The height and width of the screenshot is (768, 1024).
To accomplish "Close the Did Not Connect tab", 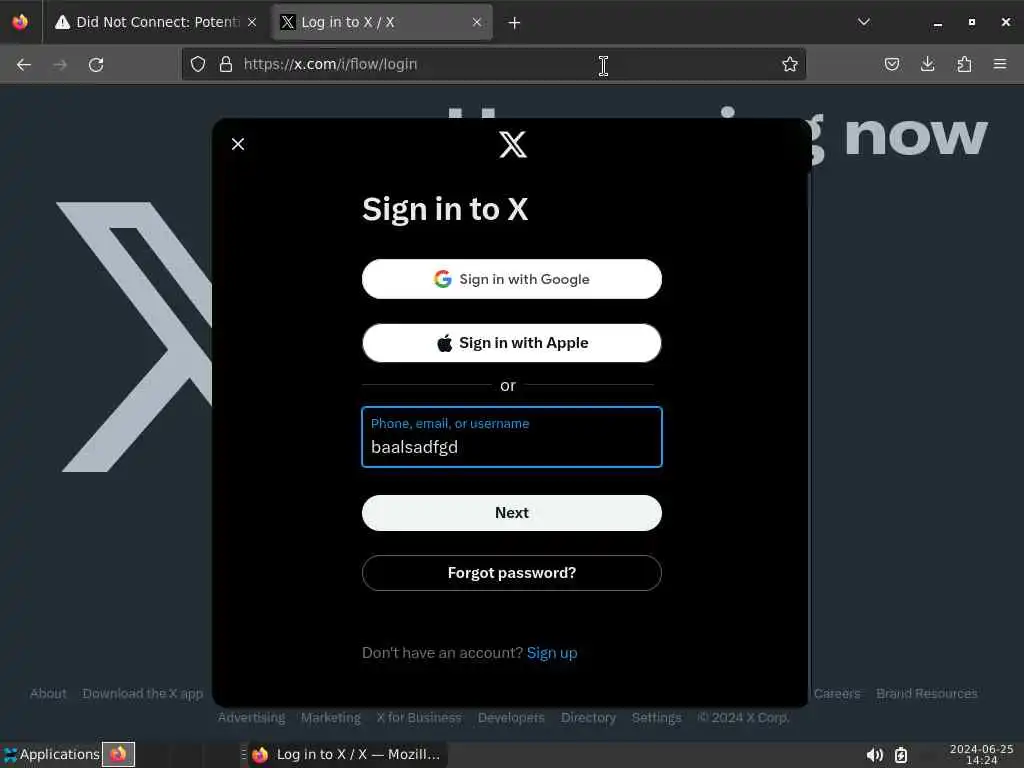I will point(251,22).
